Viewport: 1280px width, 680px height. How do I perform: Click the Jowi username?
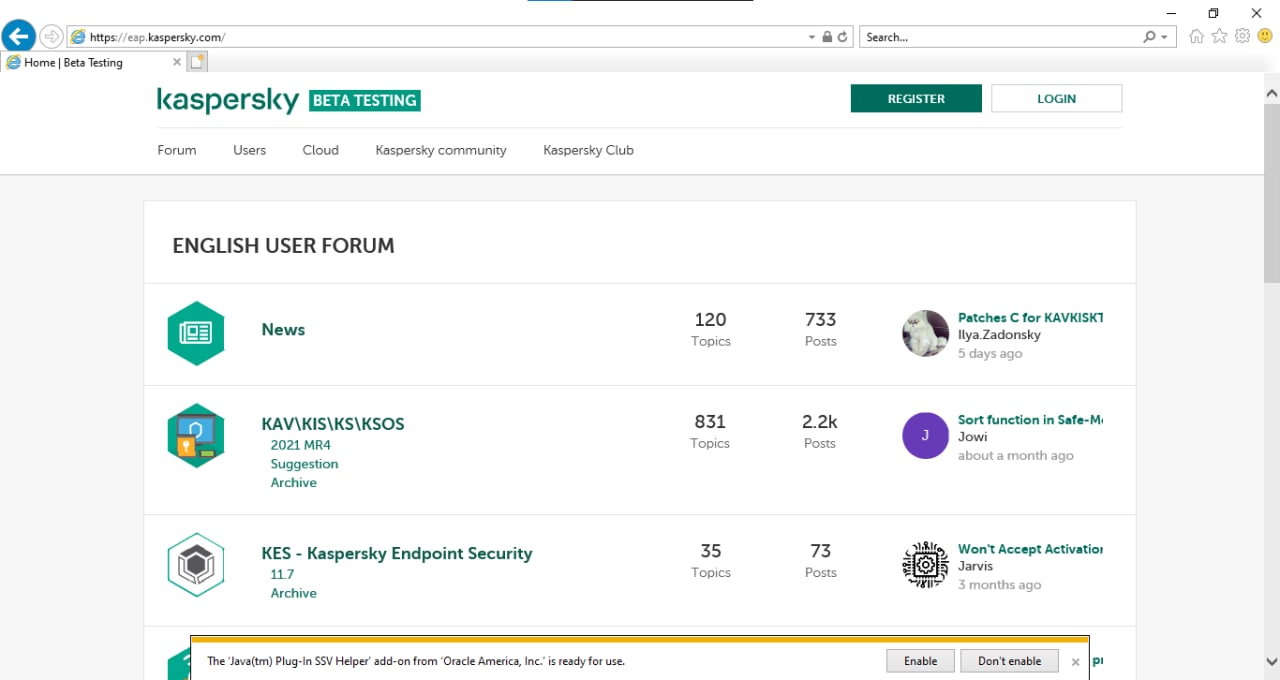click(973, 437)
